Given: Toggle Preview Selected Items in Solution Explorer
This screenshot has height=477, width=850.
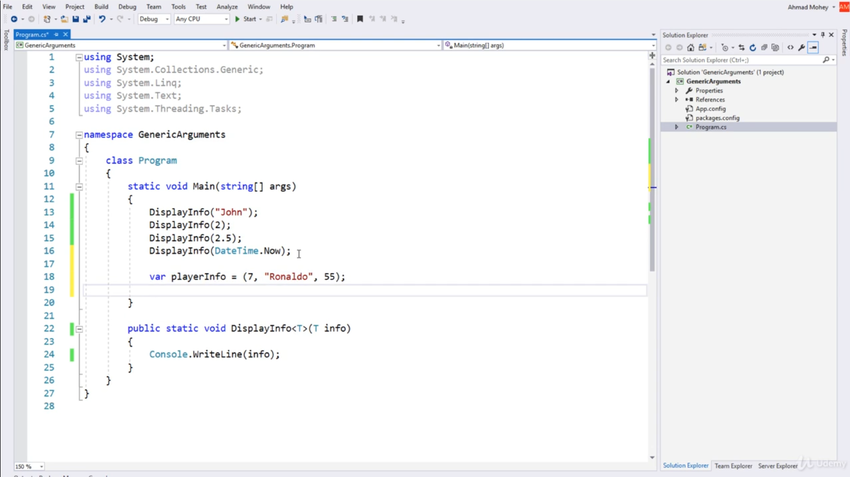Looking at the screenshot, I should click(813, 48).
